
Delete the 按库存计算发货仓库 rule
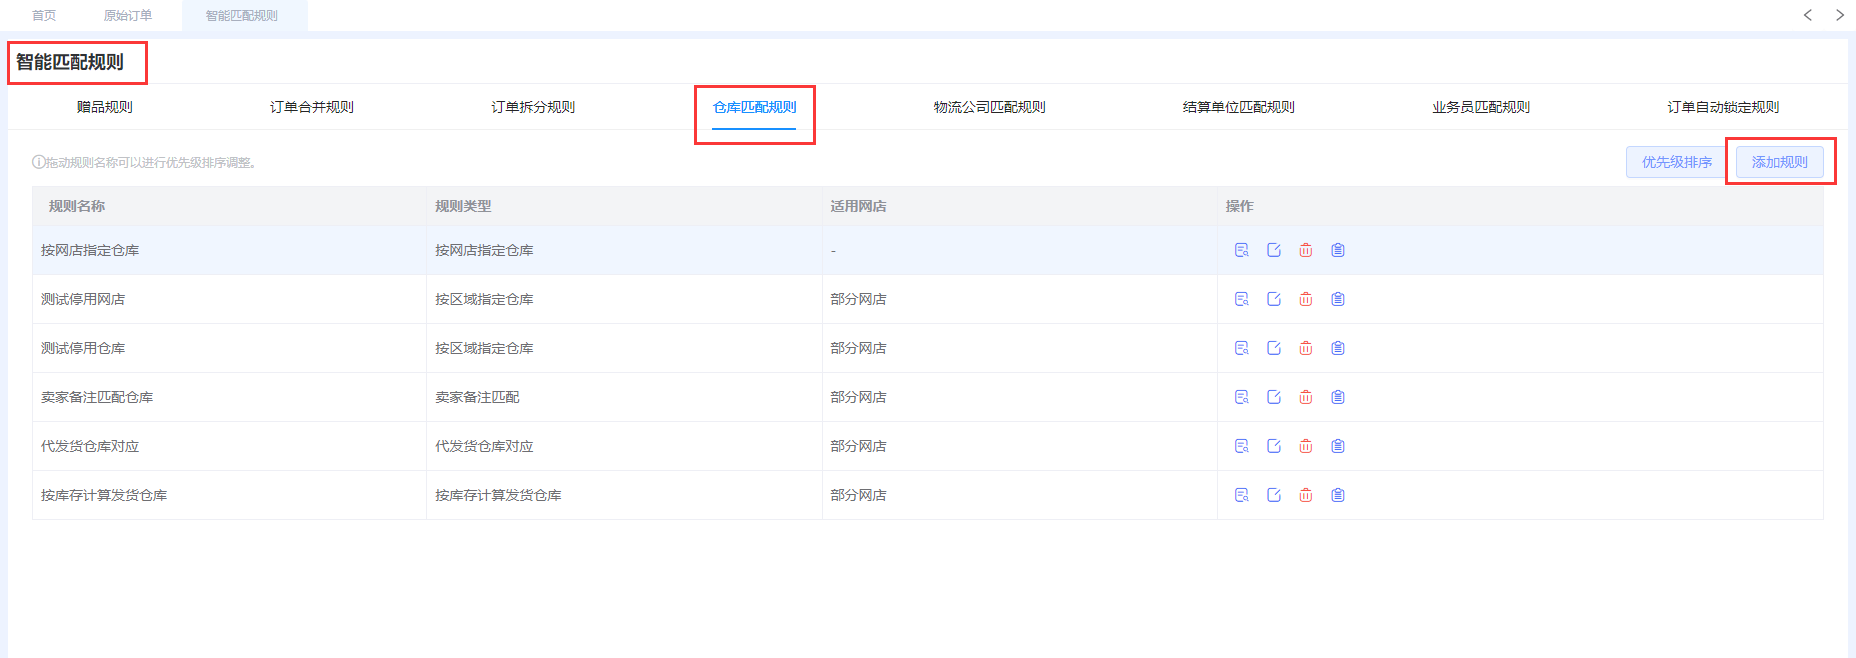pyautogui.click(x=1306, y=495)
